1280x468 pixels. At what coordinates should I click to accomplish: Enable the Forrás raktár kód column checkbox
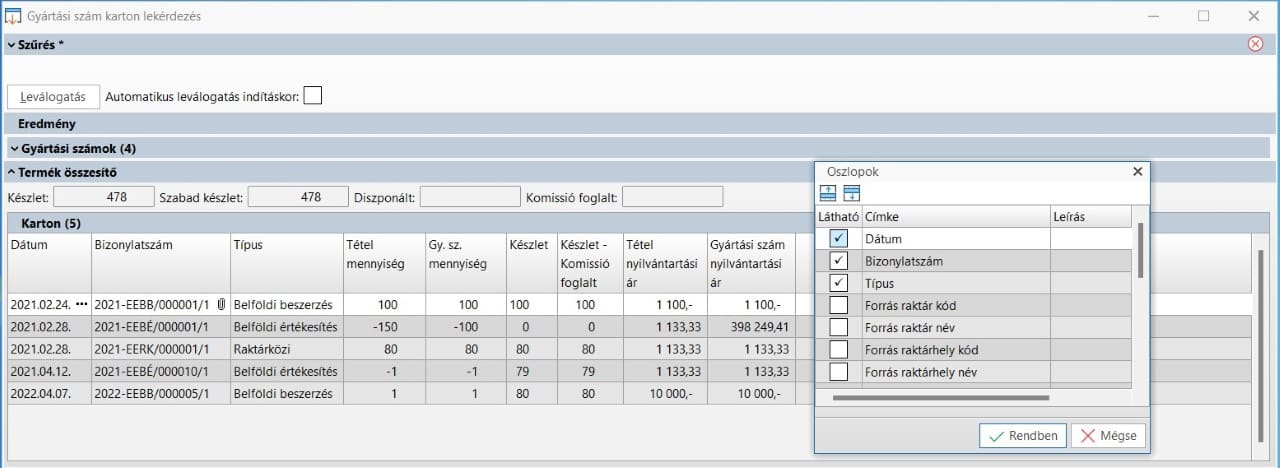coord(839,305)
